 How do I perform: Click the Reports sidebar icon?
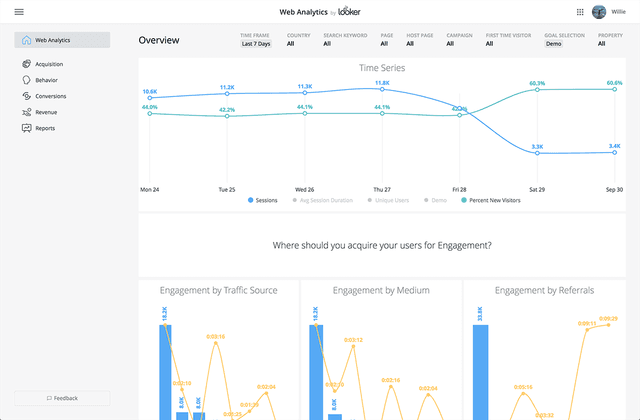point(26,128)
